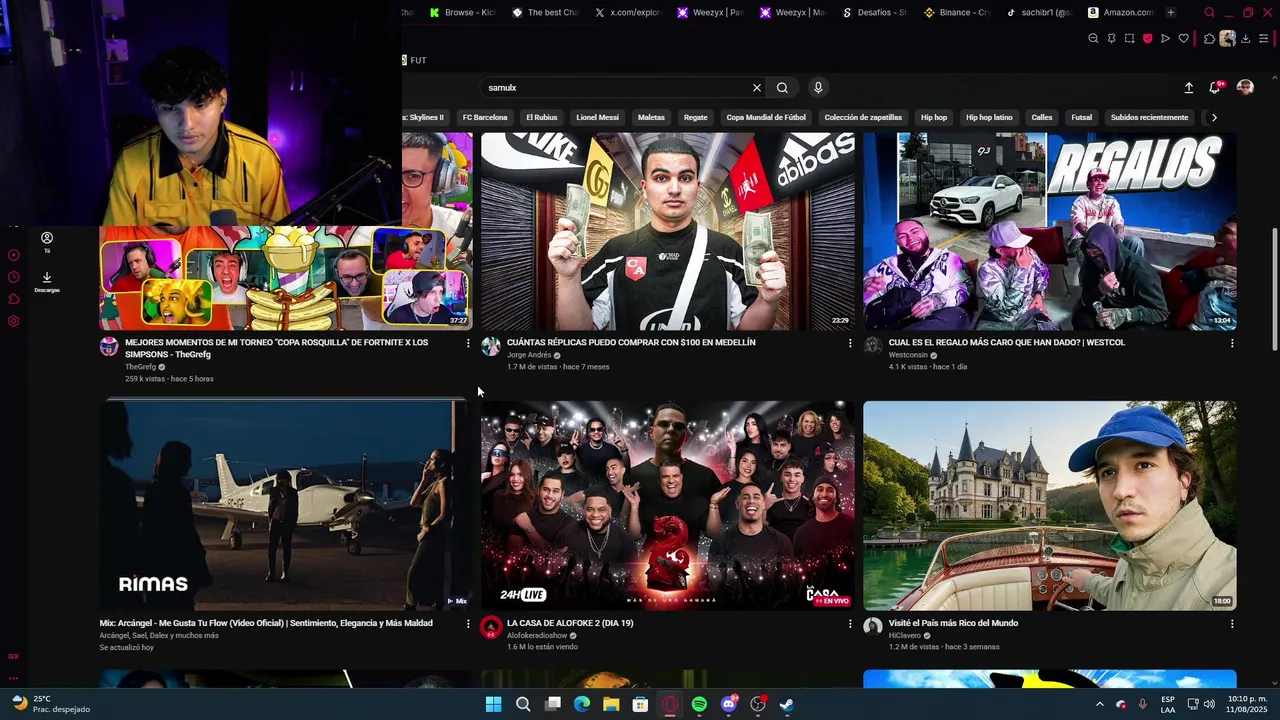Viewport: 1280px width, 720px height.
Task: Show more filter chips with the right arrow
Action: [x=1214, y=118]
